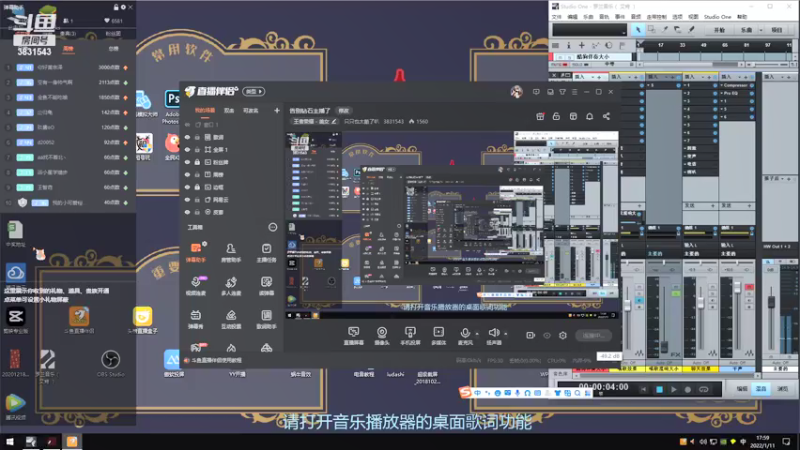Click the add scene plus button
Screen dimensions: 800x450
(277, 110)
